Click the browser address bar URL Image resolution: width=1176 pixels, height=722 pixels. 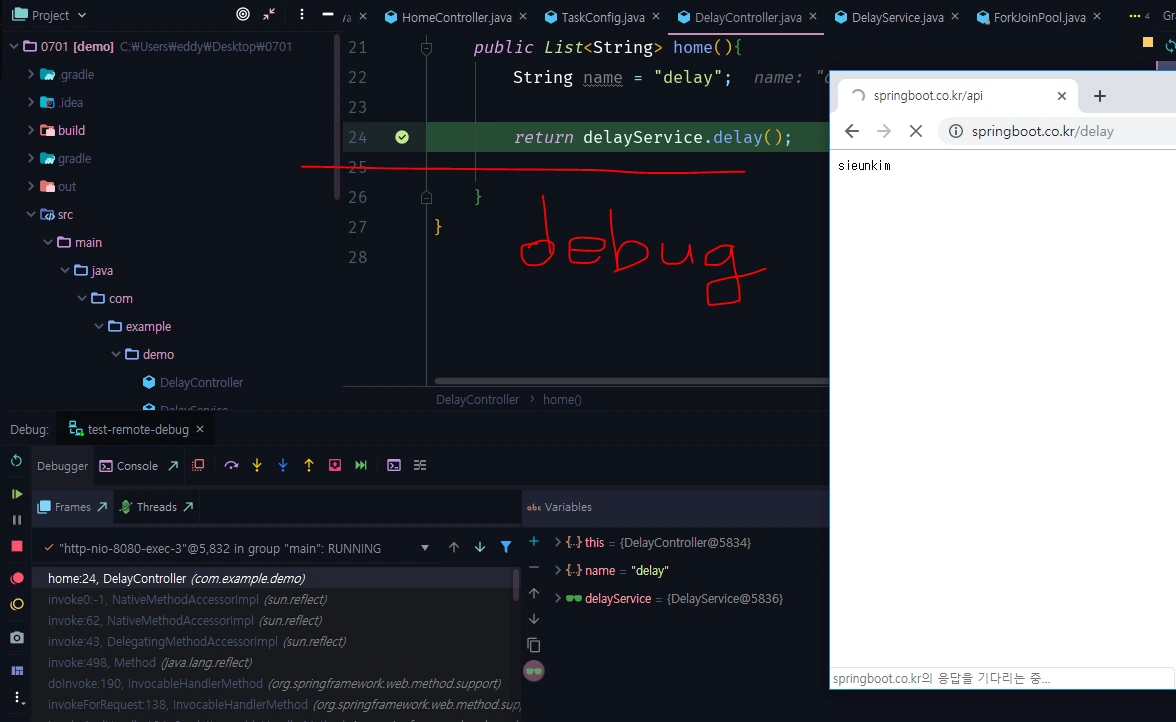pos(1042,131)
